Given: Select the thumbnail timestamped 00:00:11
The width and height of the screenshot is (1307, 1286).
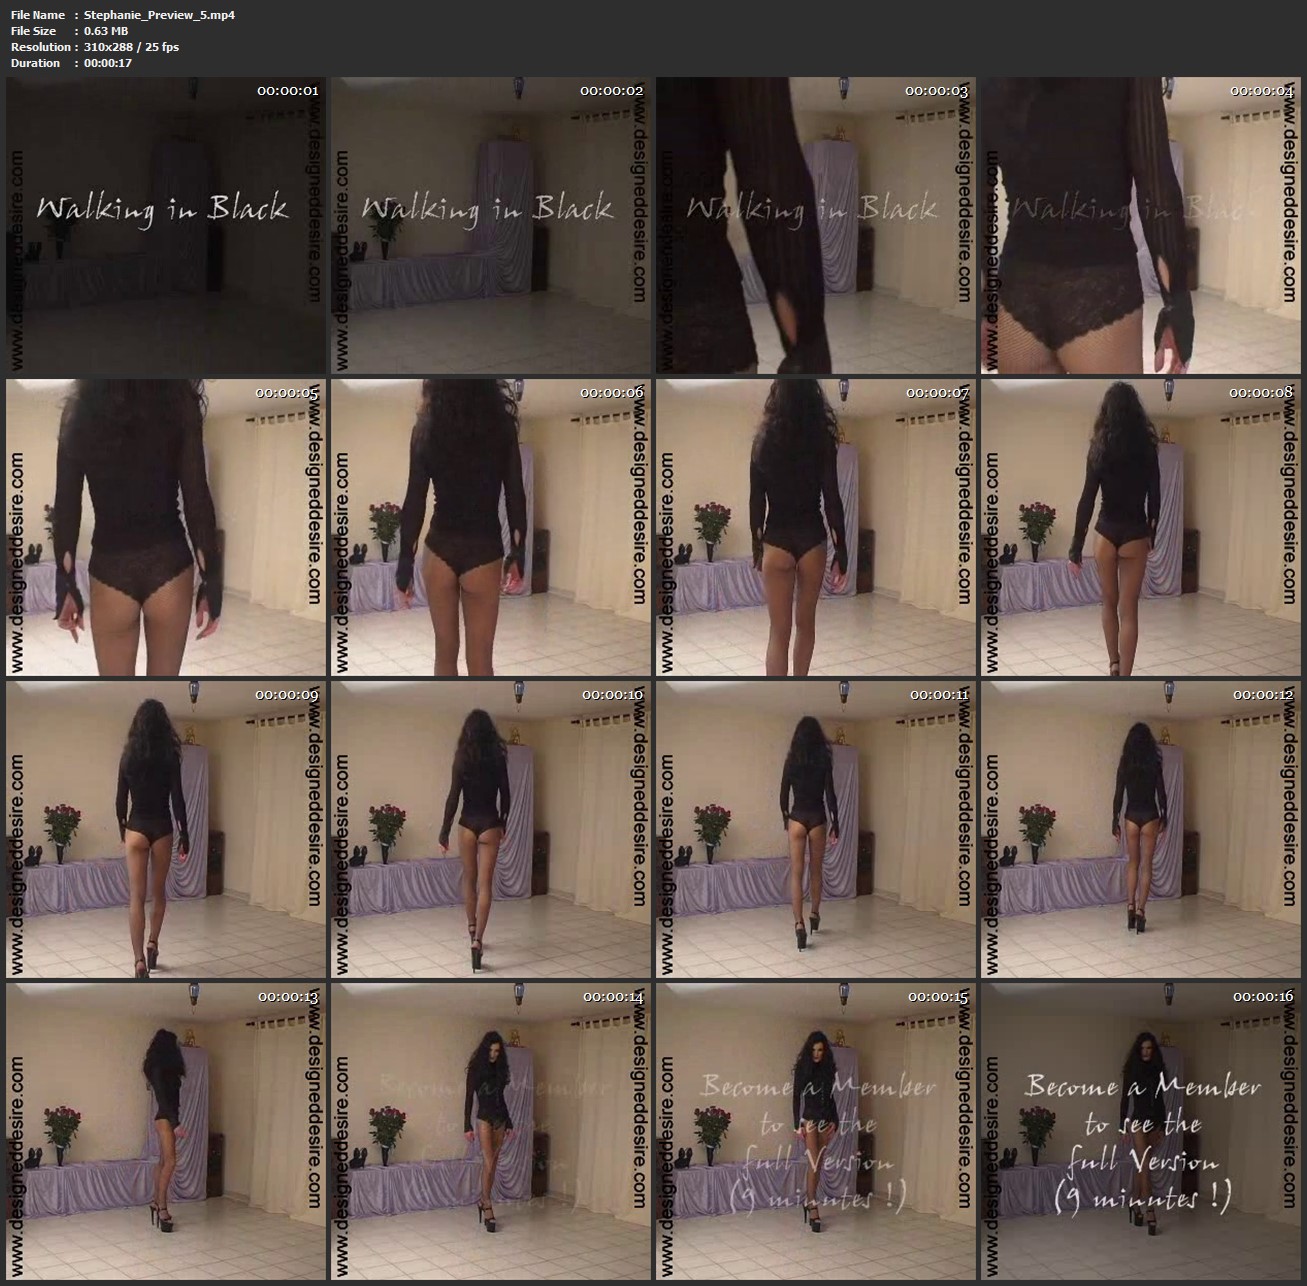Looking at the screenshot, I should coord(816,829).
